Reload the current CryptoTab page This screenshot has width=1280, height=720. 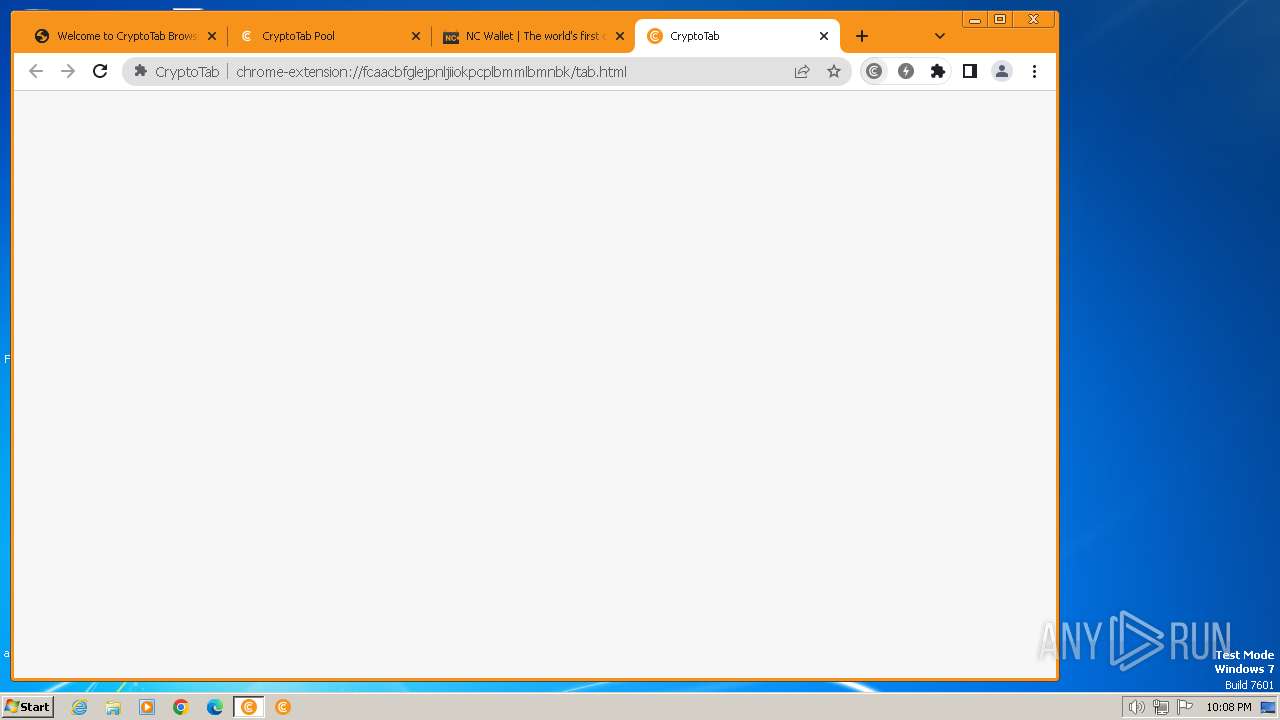coord(100,71)
